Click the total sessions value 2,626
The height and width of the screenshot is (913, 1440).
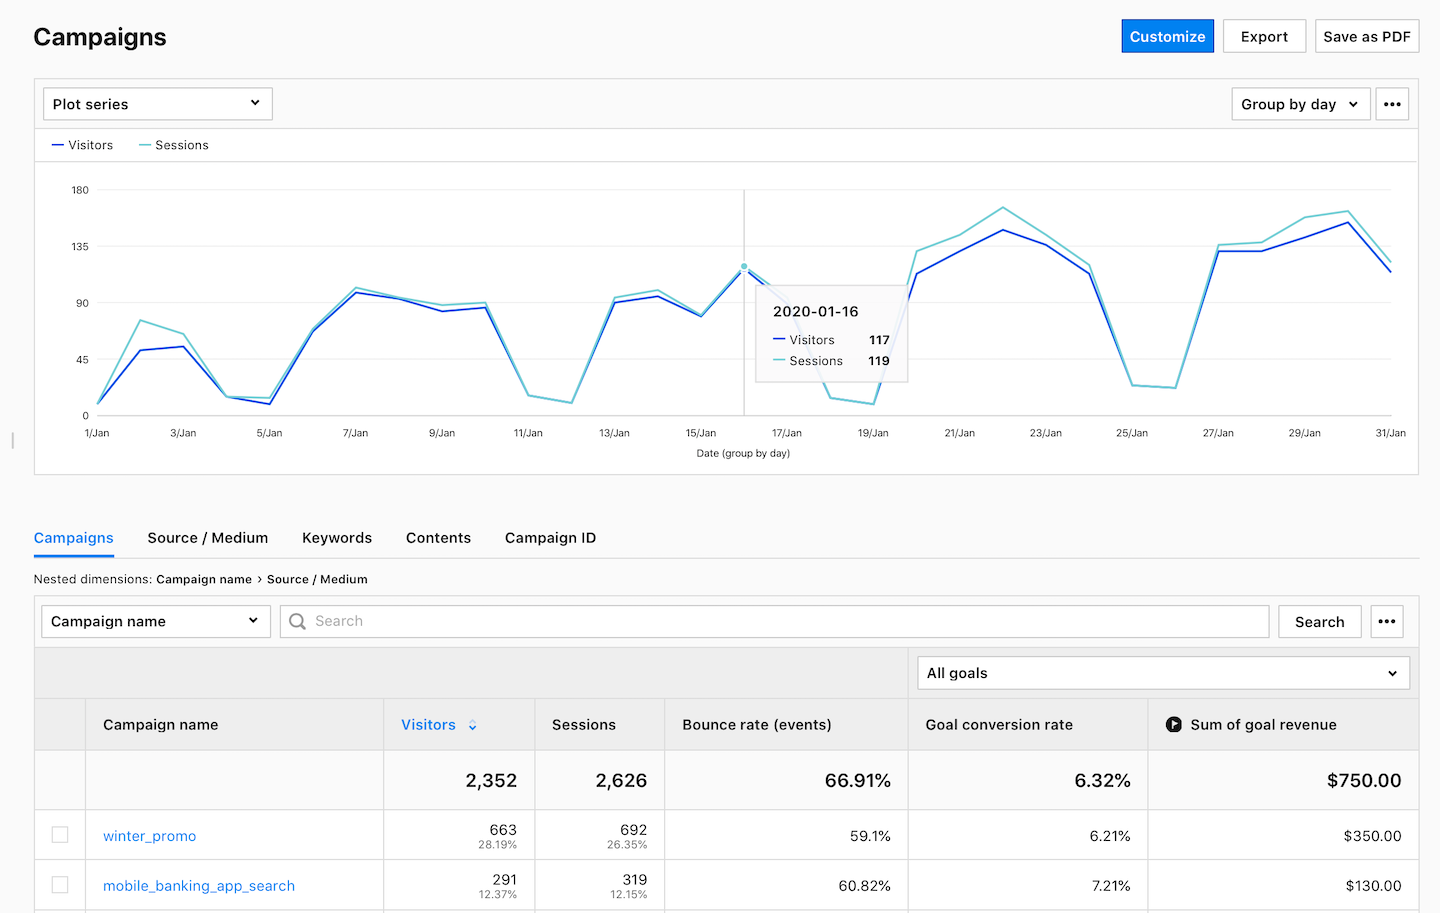[x=621, y=780]
